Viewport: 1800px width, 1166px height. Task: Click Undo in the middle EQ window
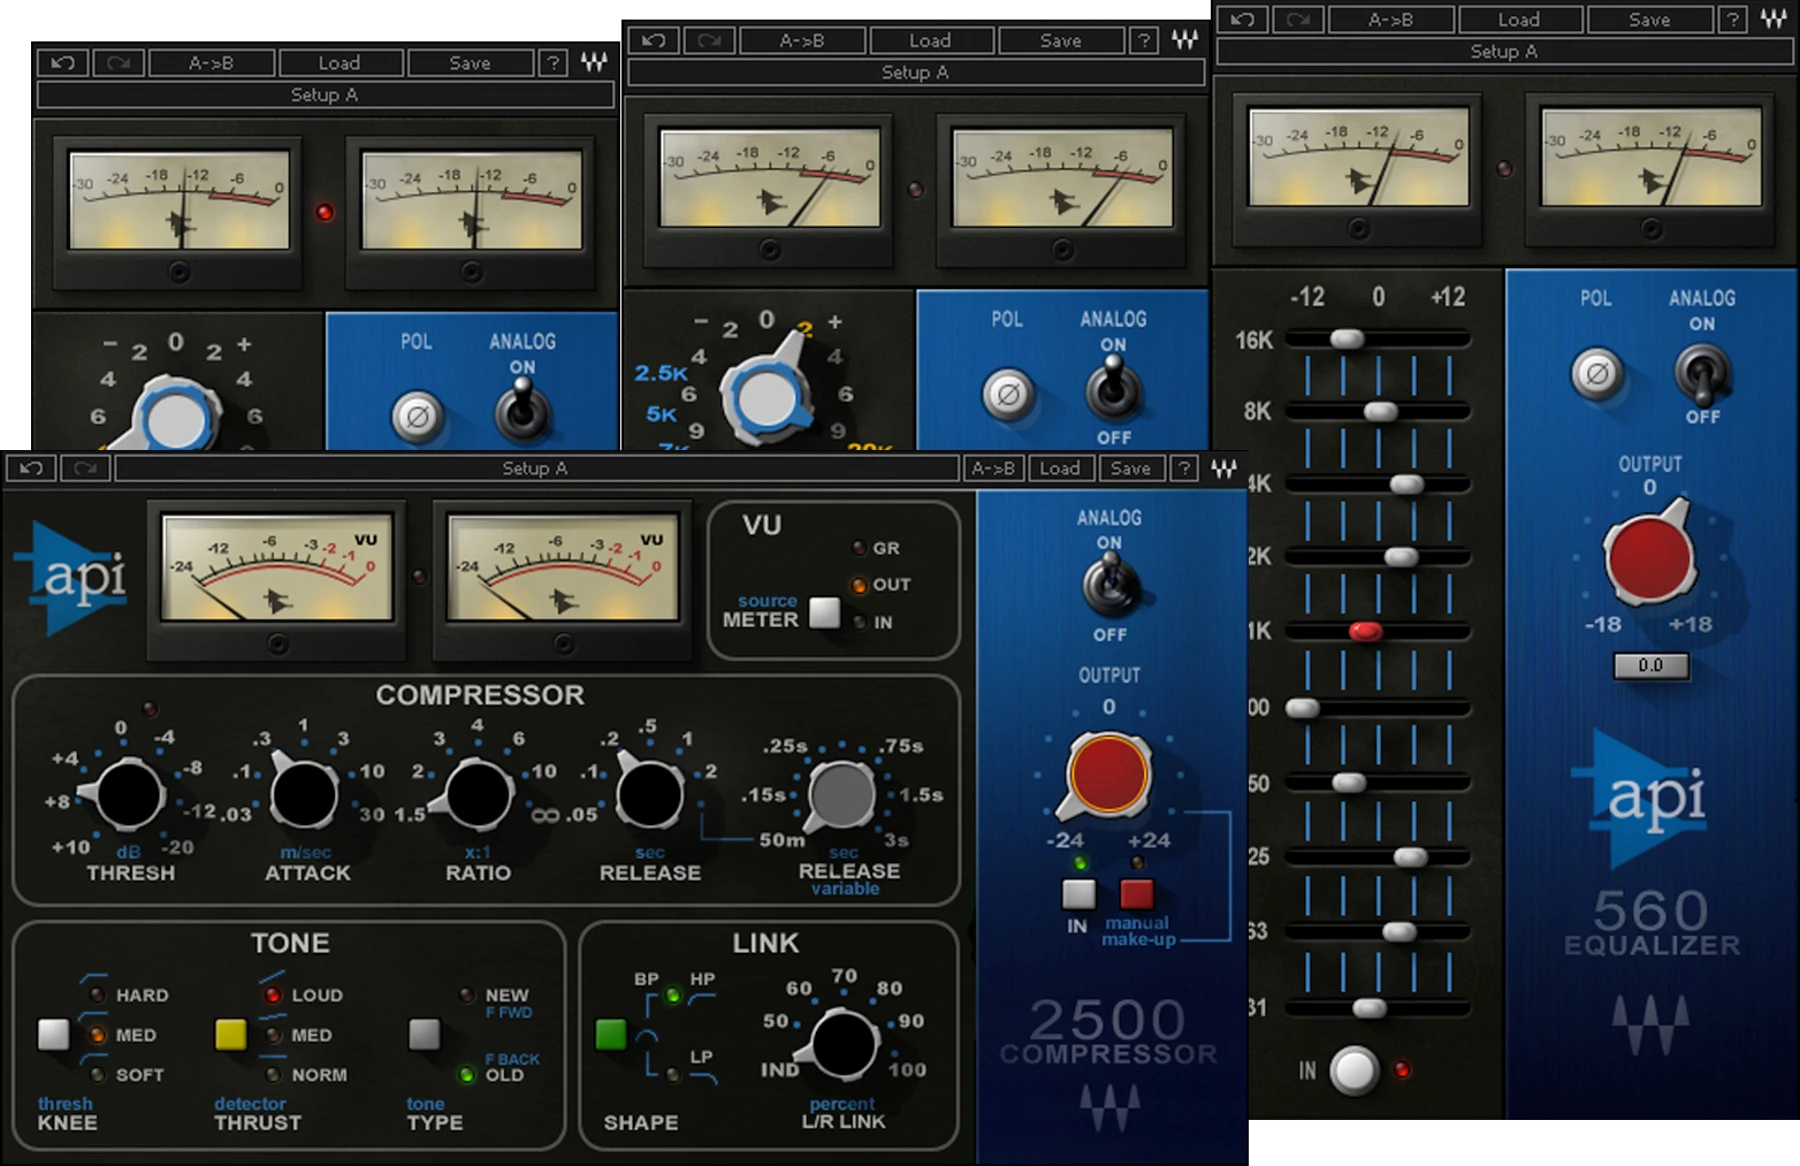654,40
